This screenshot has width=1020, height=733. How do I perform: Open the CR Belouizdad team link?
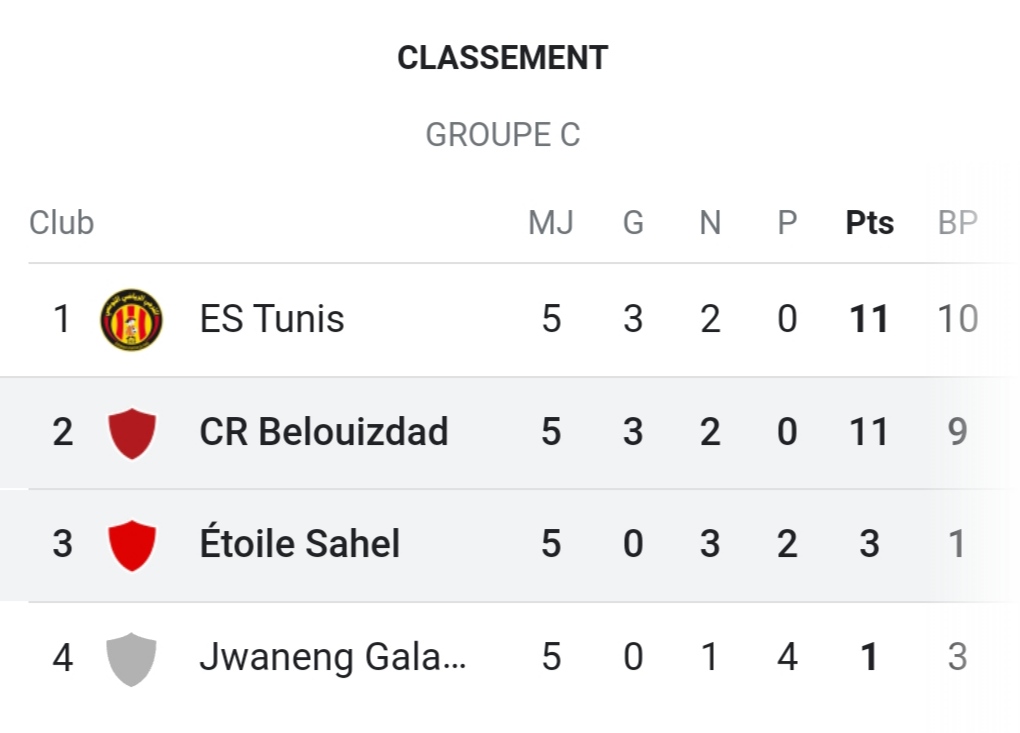coord(324,433)
